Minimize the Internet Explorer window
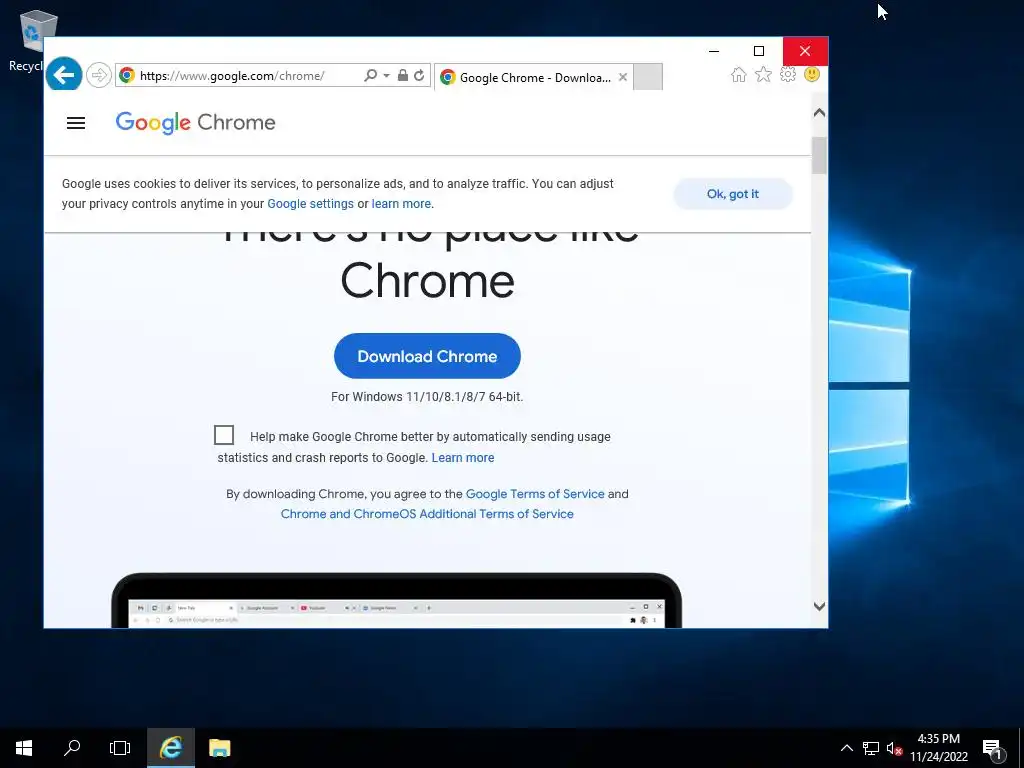The image size is (1024, 768). tap(714, 51)
